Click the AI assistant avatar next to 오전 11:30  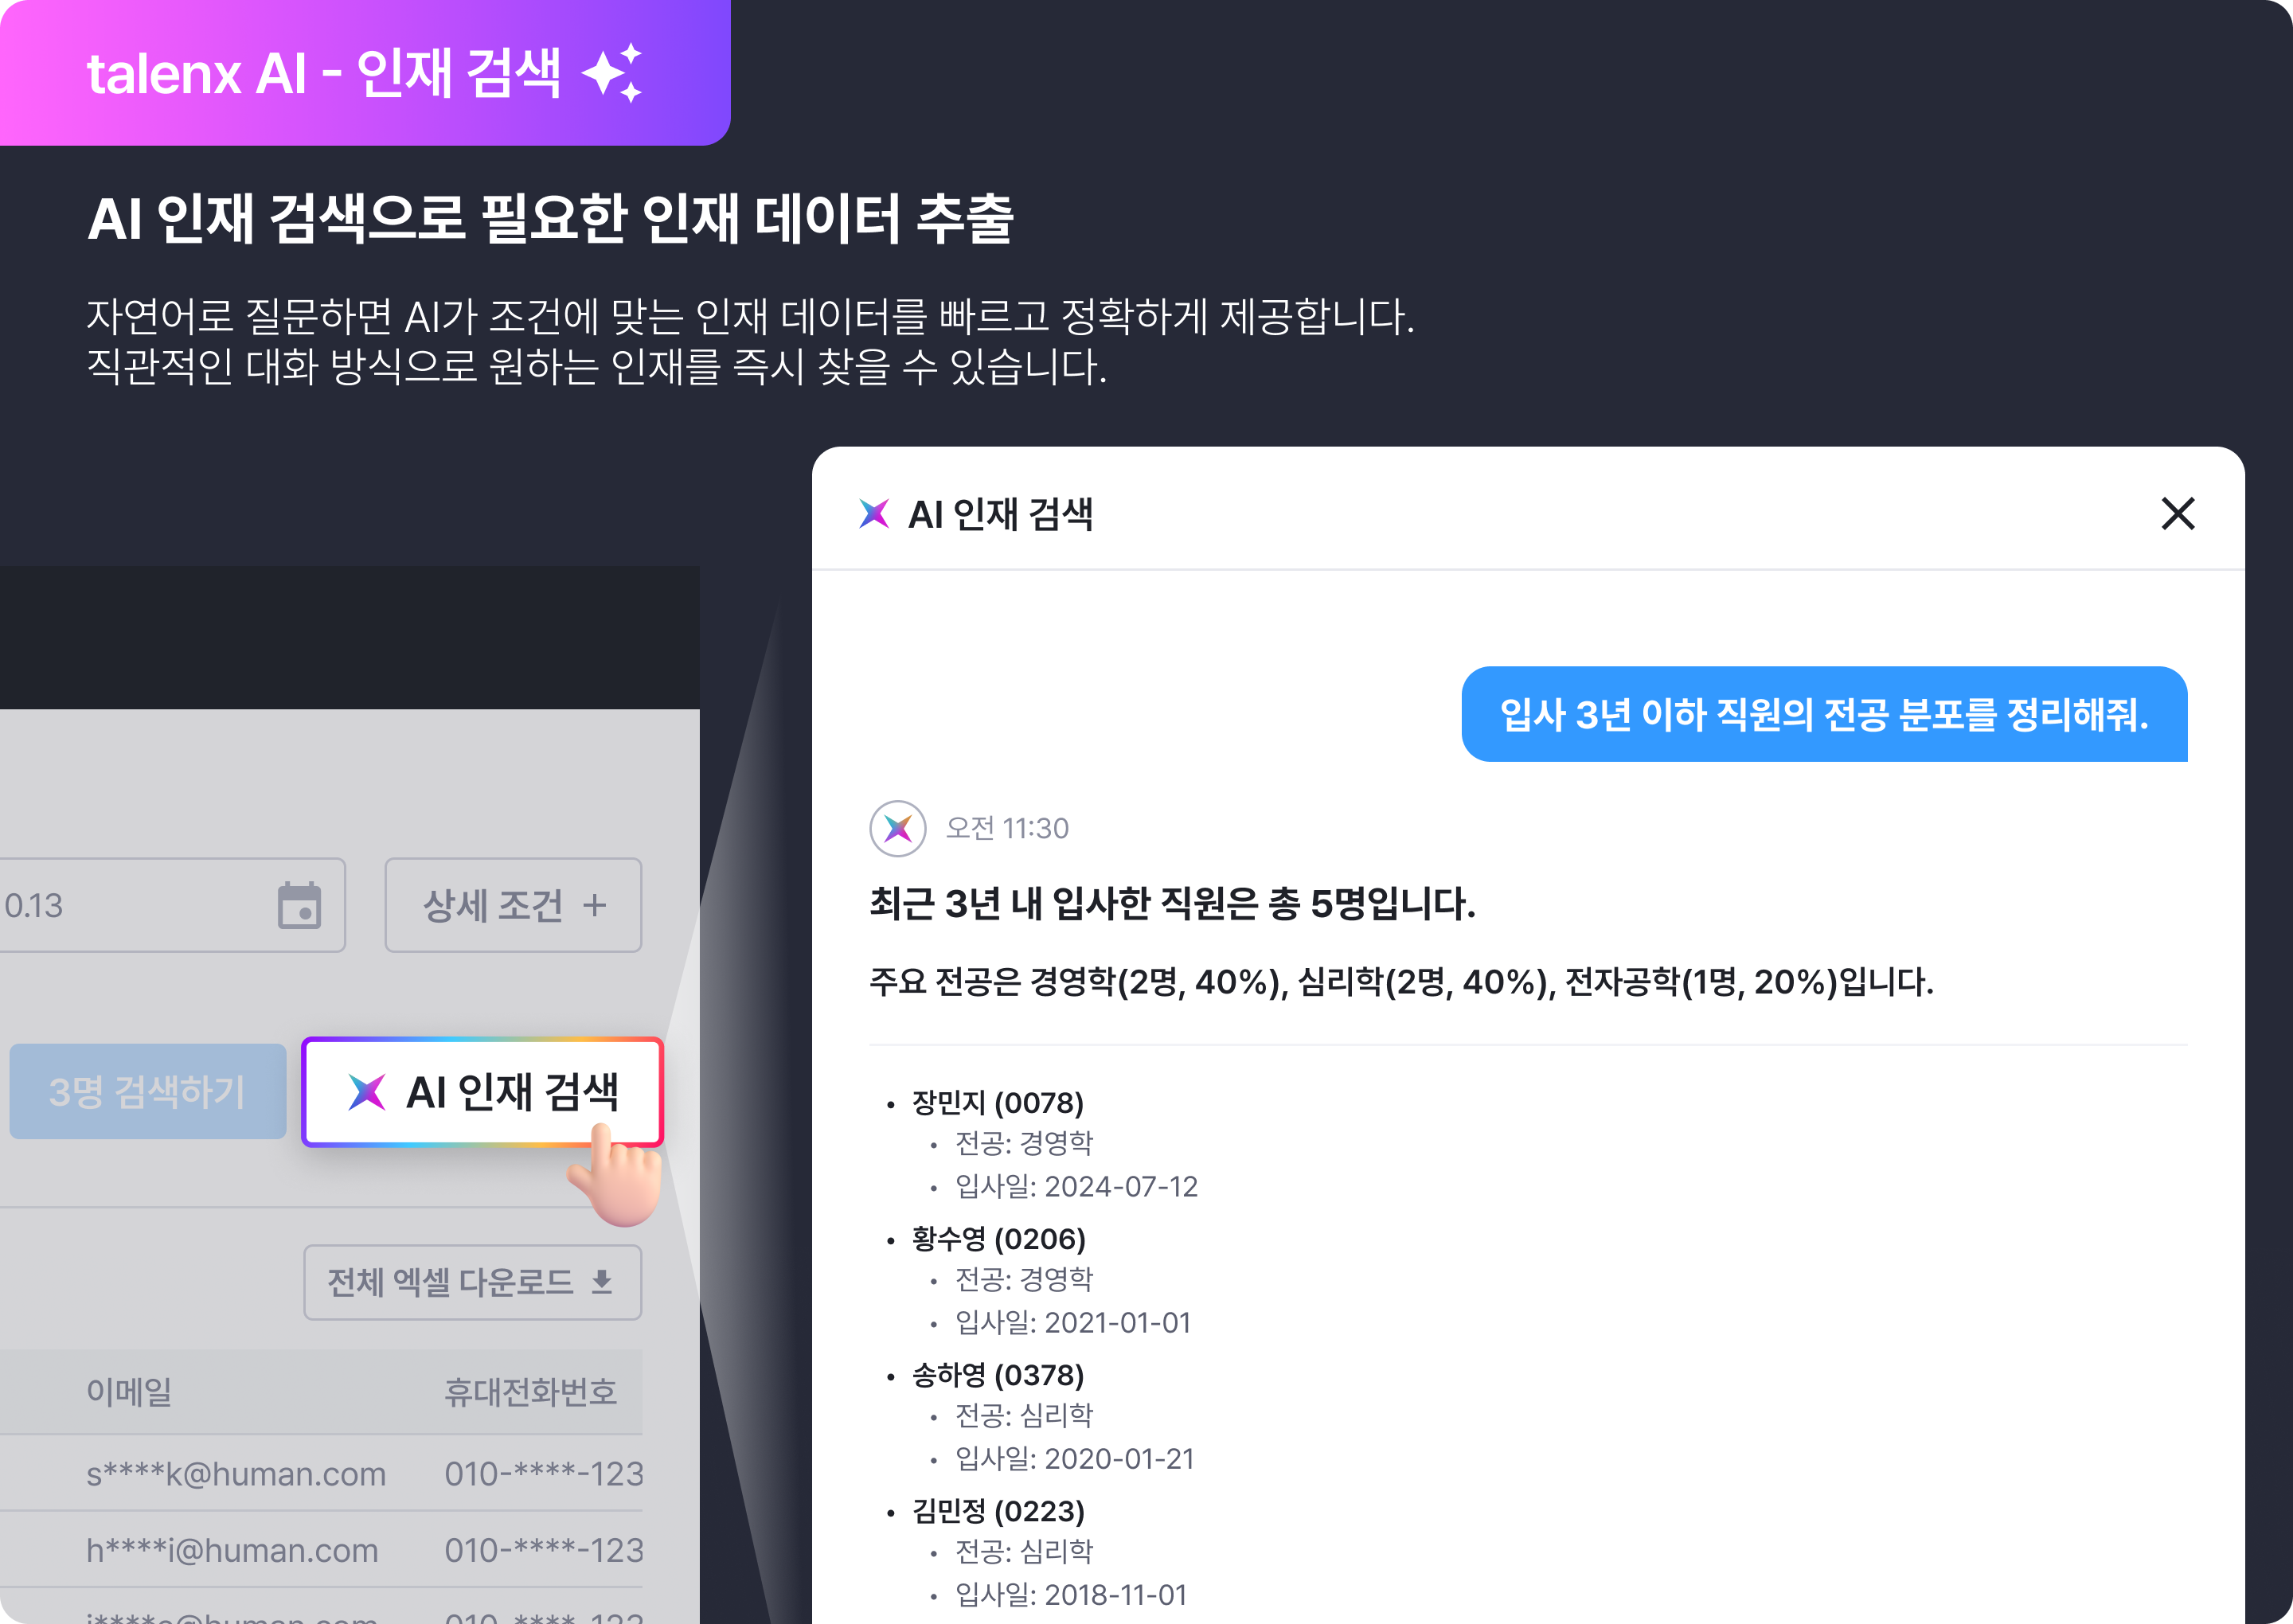click(x=897, y=828)
